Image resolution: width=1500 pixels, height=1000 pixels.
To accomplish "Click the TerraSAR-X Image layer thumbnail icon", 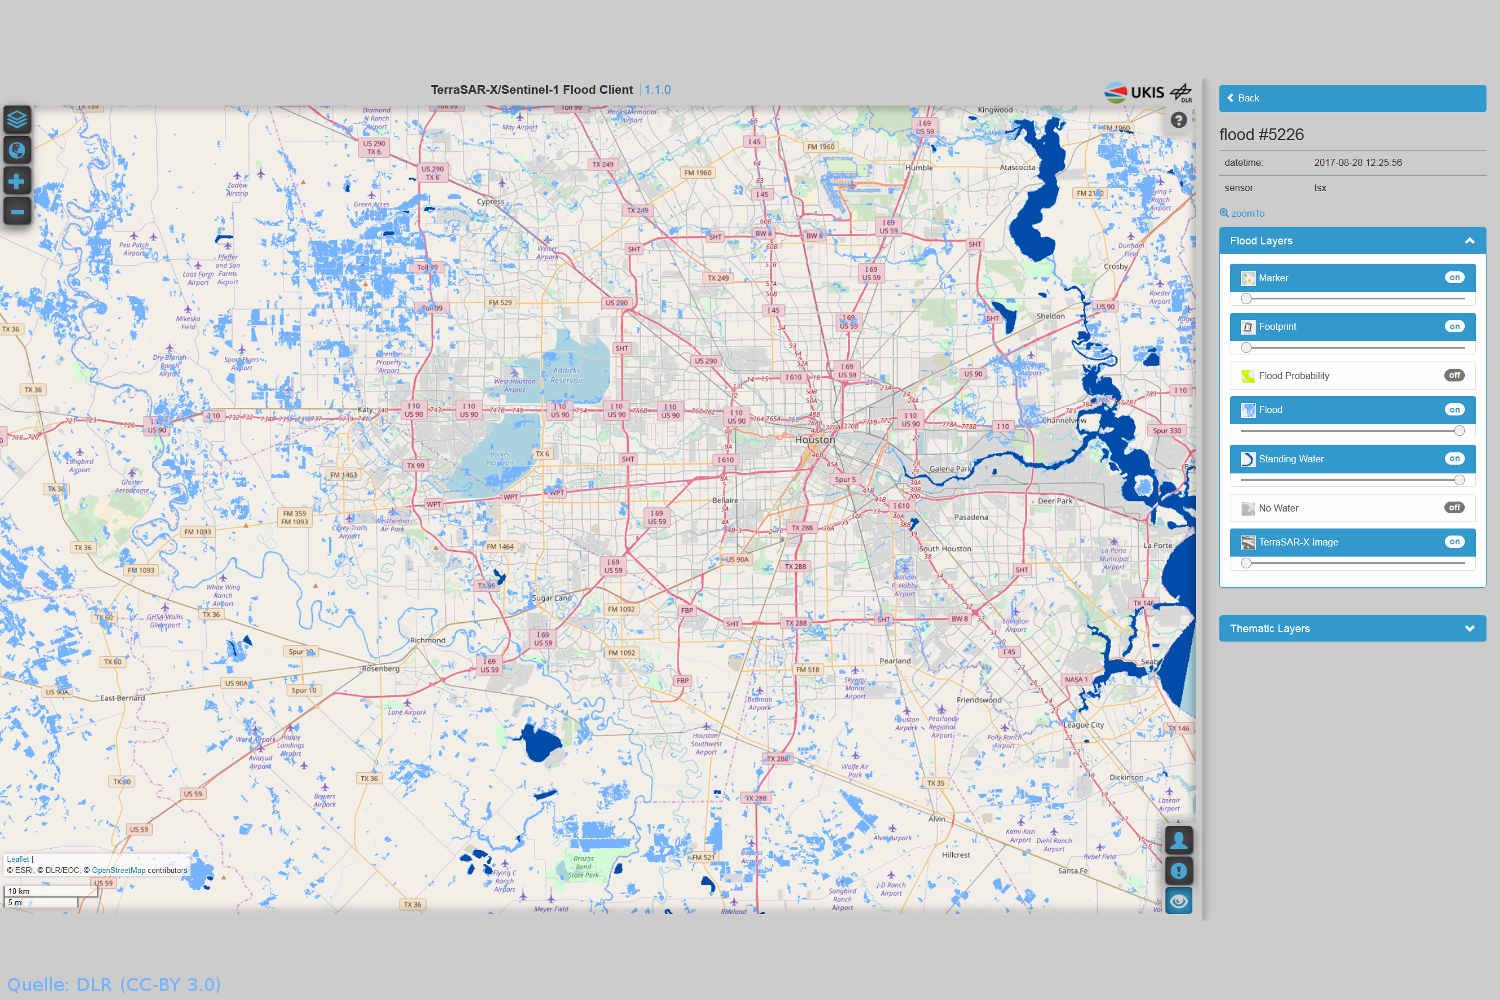I will (1248, 542).
